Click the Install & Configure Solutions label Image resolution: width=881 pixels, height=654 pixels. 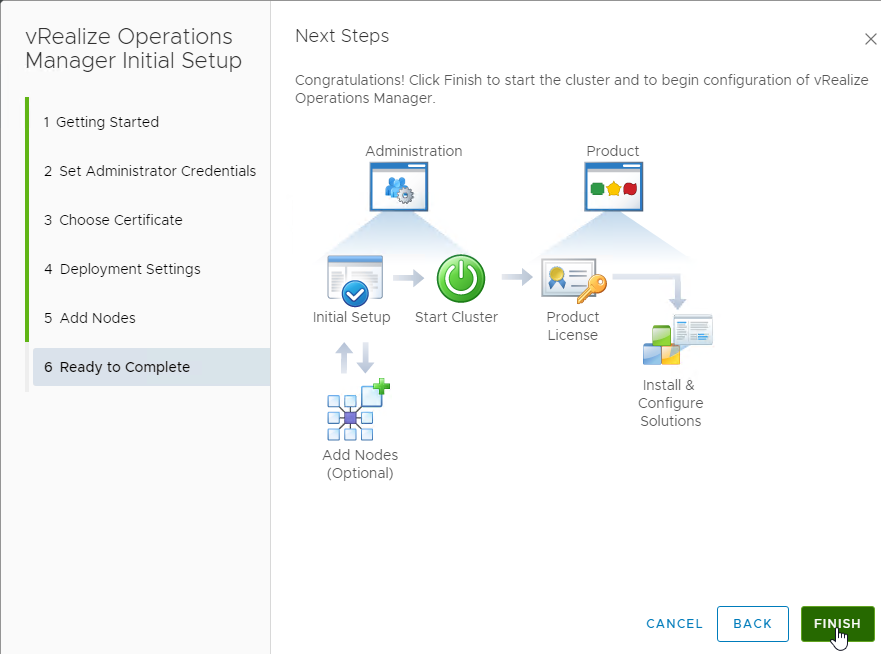[670, 403]
